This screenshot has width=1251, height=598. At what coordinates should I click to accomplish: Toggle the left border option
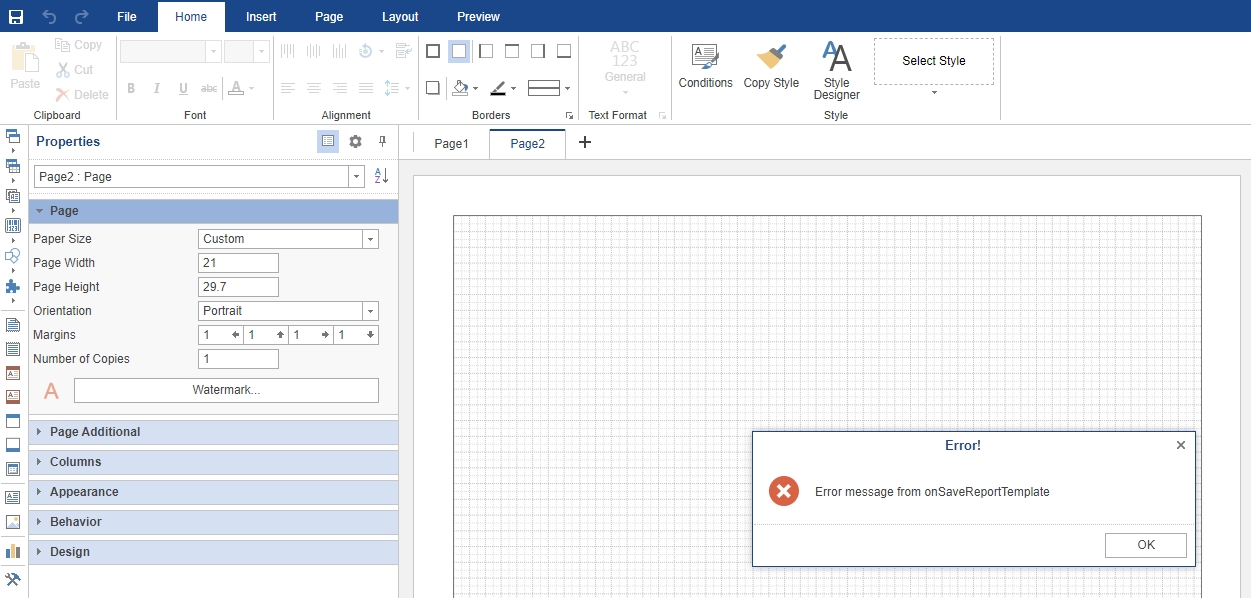(x=486, y=51)
